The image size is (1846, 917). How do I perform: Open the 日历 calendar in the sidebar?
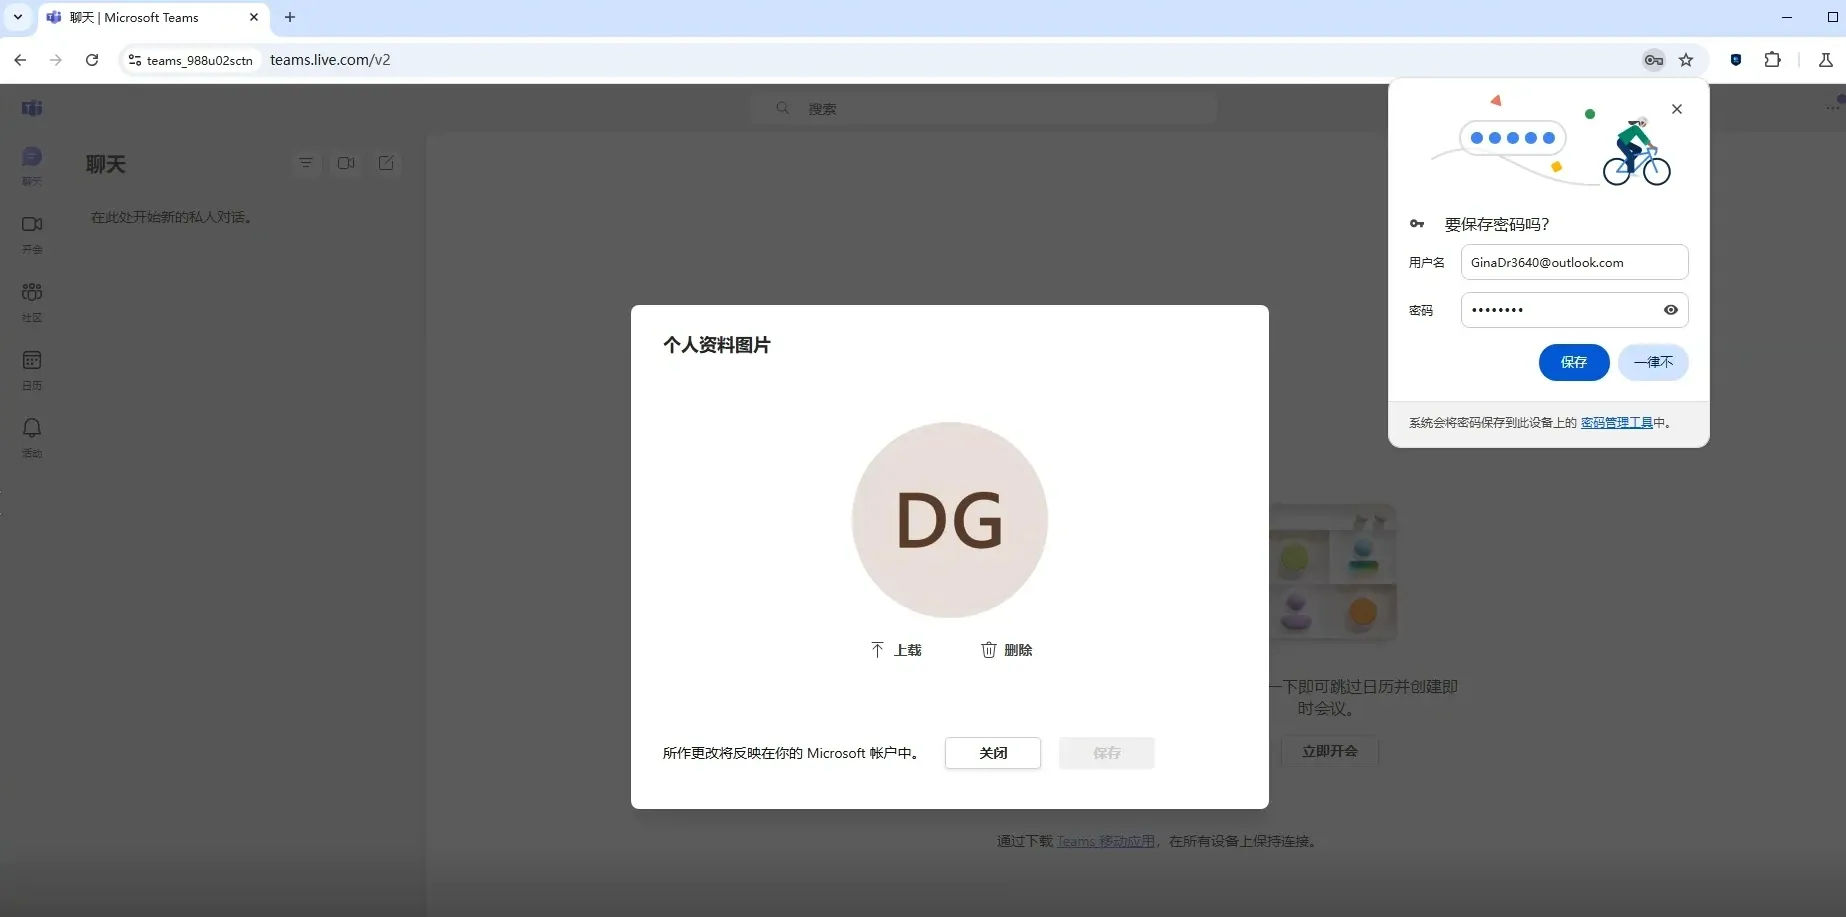tap(32, 368)
